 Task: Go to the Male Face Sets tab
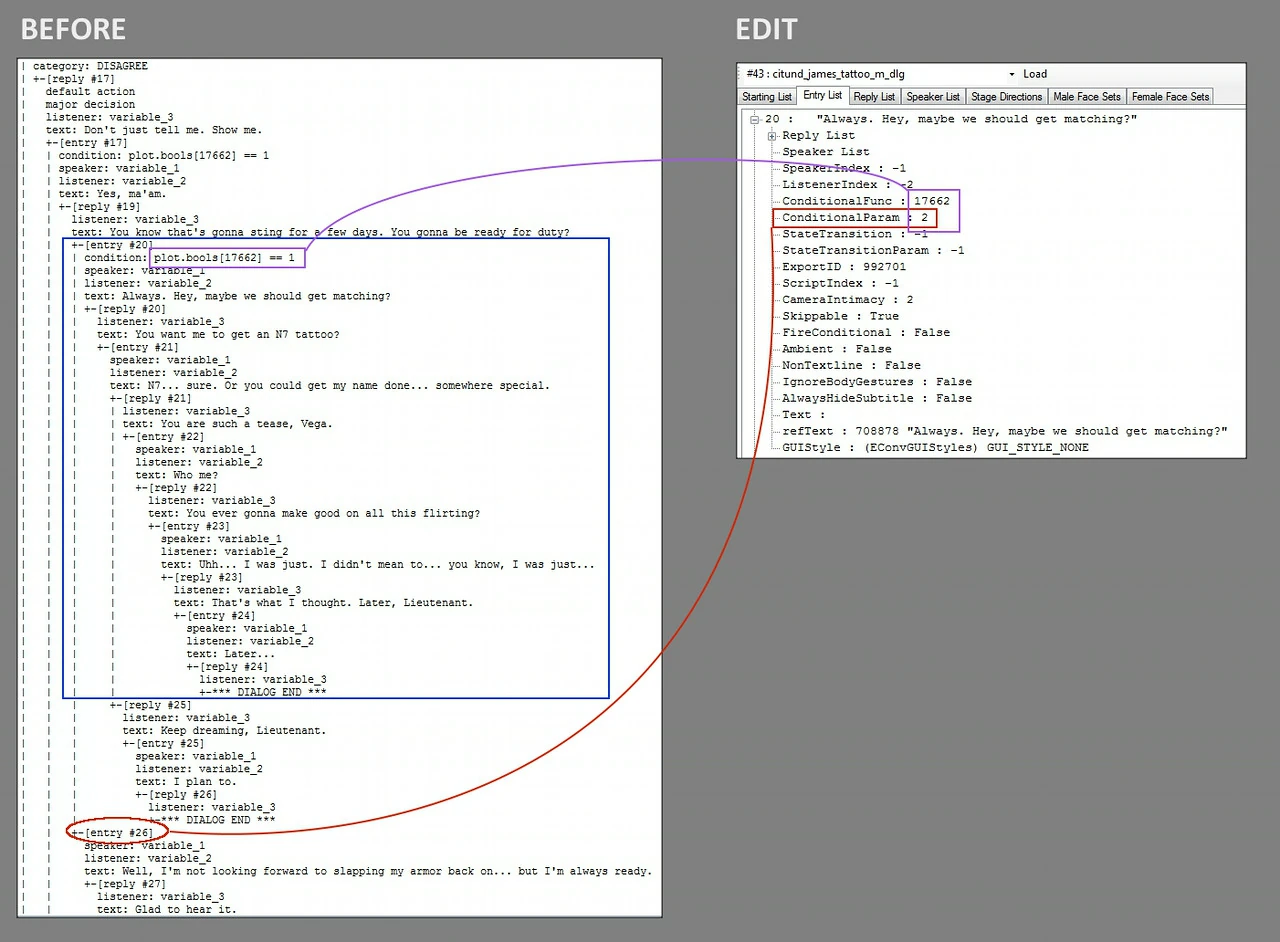tap(1087, 97)
